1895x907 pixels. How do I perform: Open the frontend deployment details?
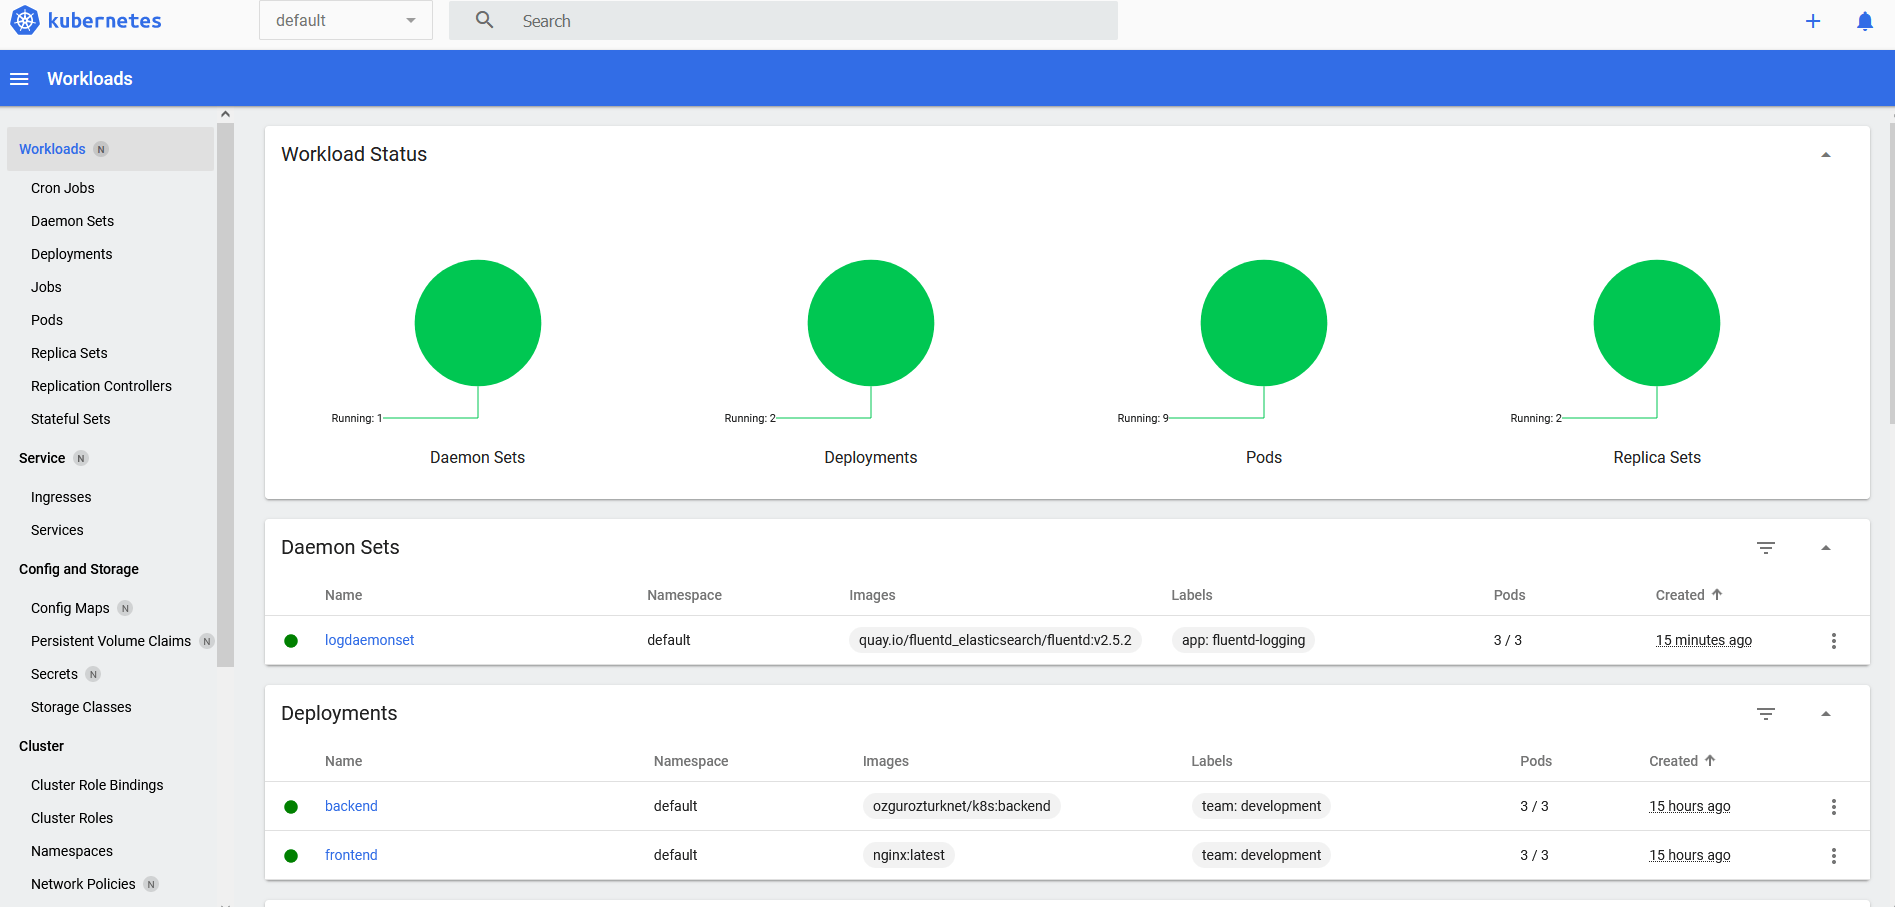351,855
